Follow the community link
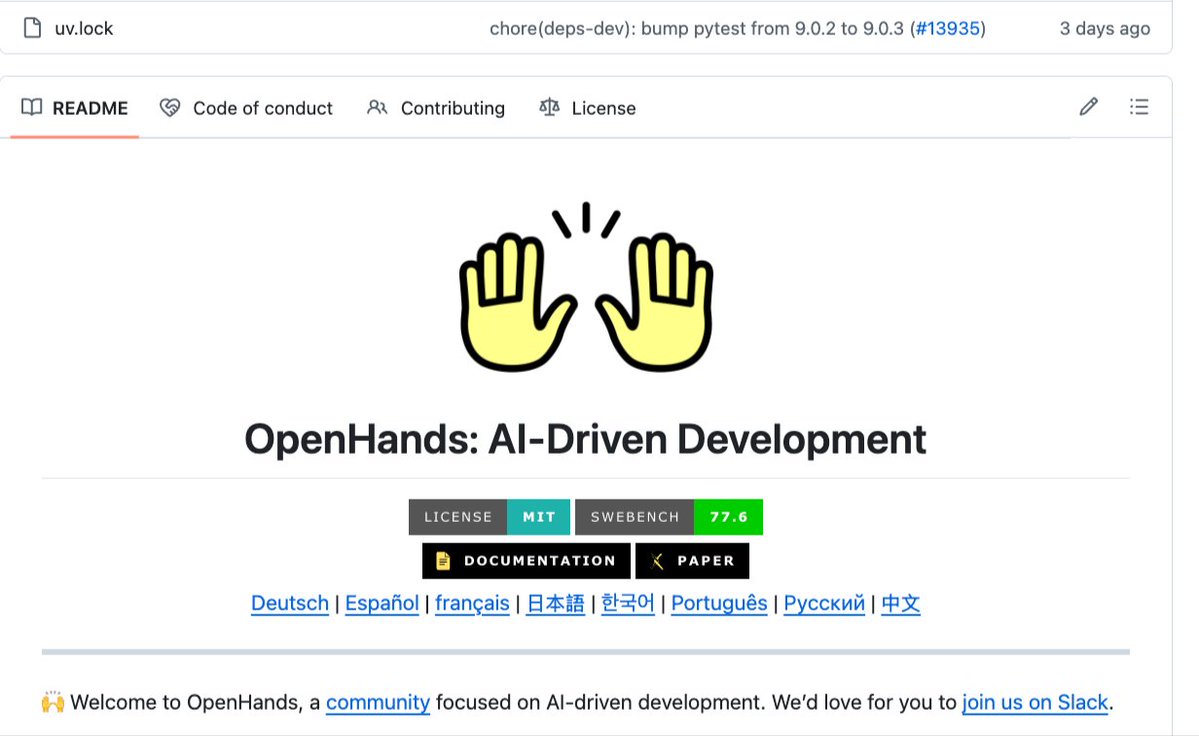The image size is (1199, 736). 378,702
